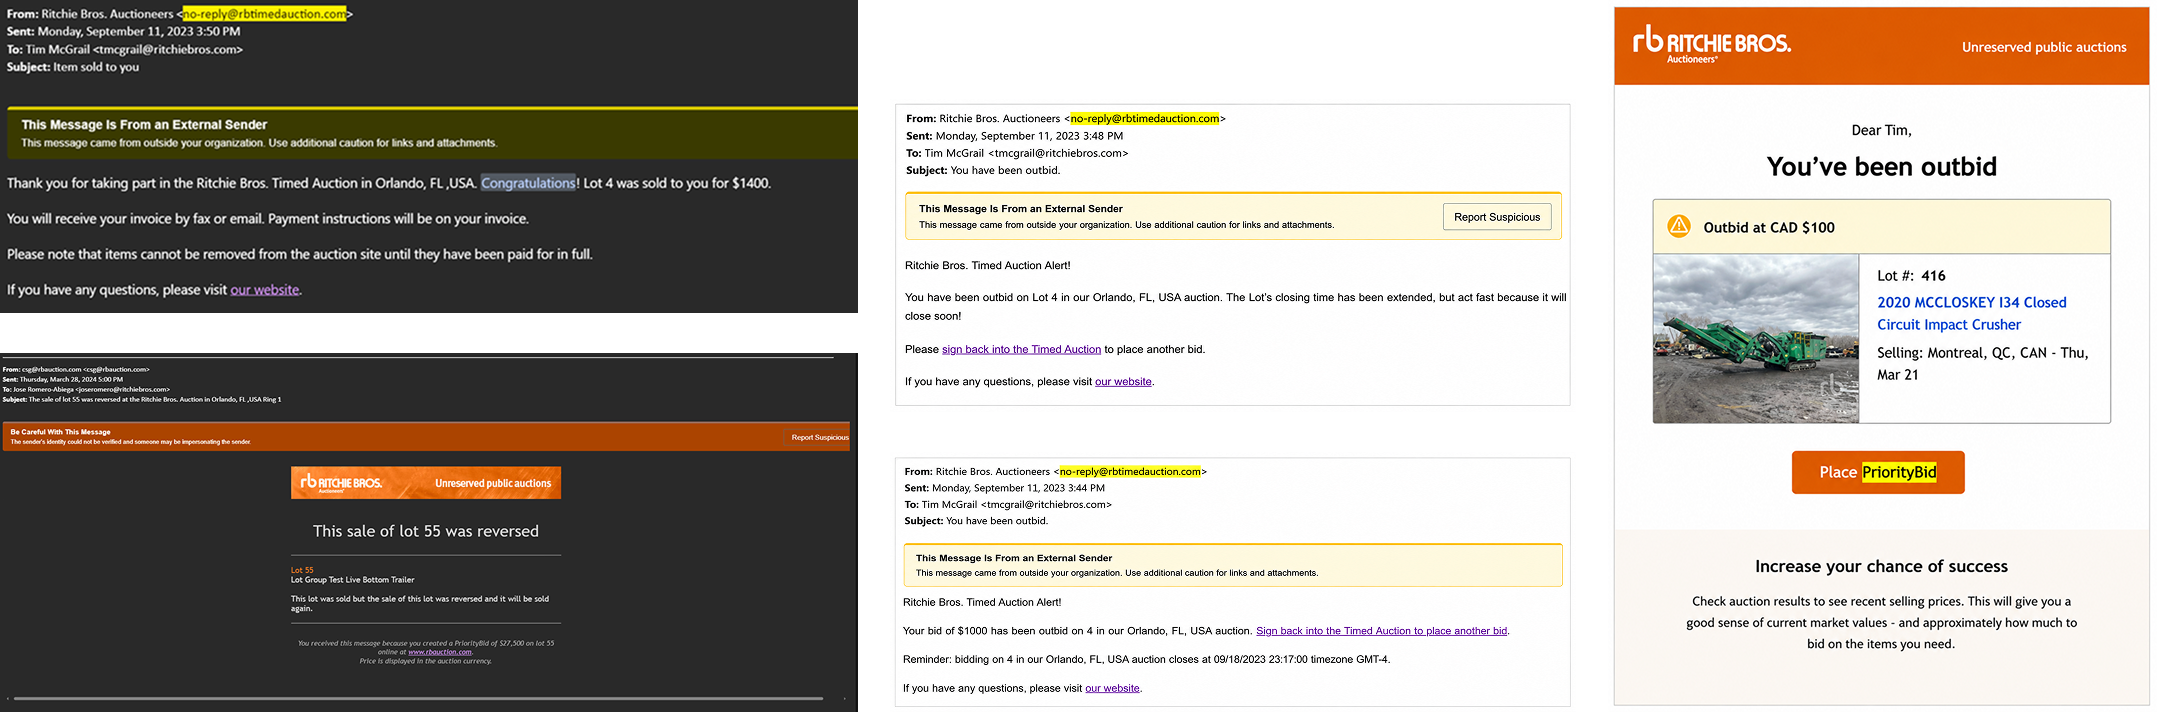Click the Place PriorityBid button
Image resolution: width=2157 pixels, height=712 pixels.
point(1878,472)
